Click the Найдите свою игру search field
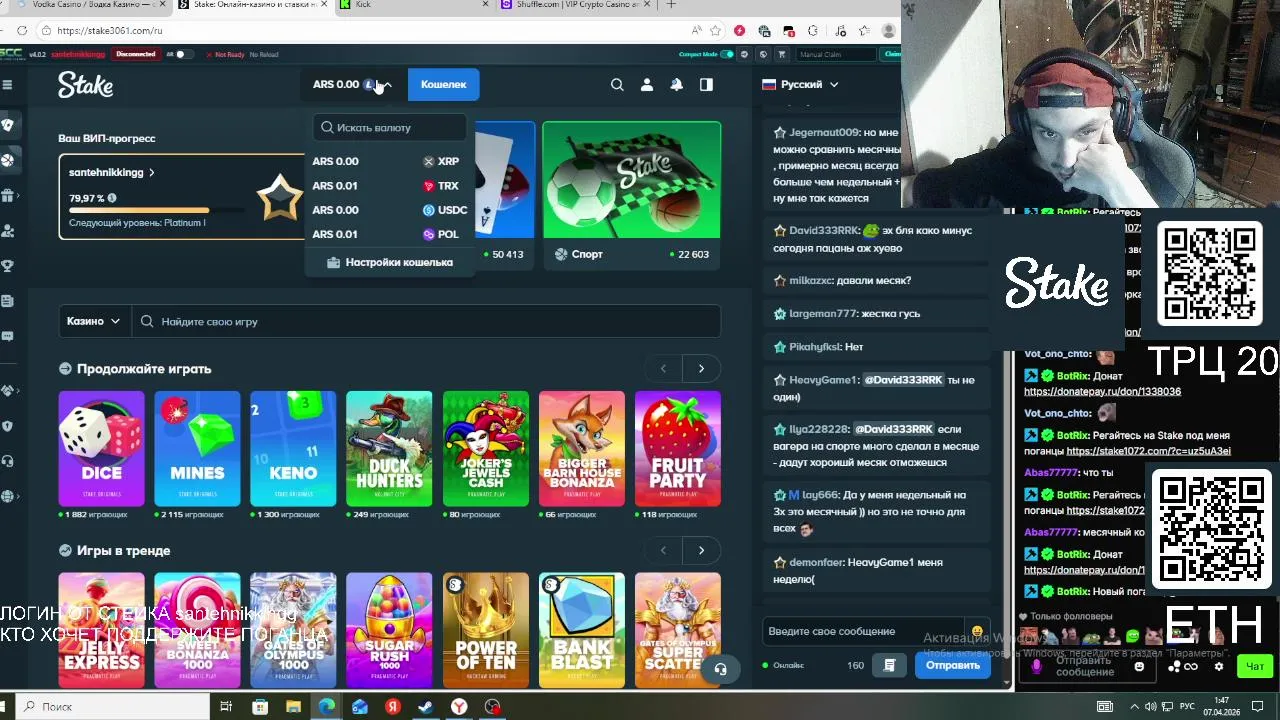Screen dimensions: 1280x720 click(x=426, y=321)
